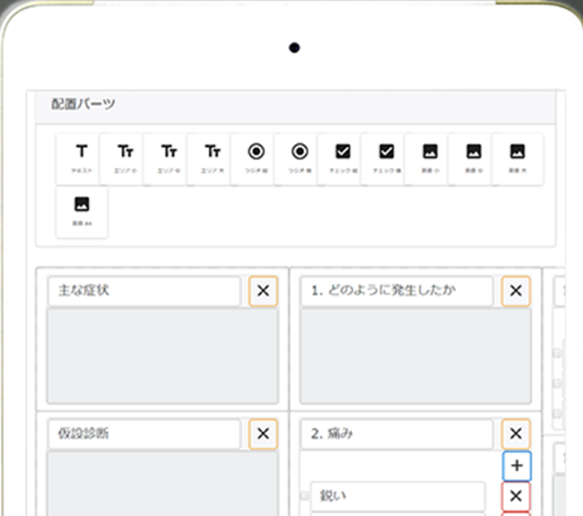Remove the 仮設診断 block with its X
The width and height of the screenshot is (583, 516).
(x=263, y=433)
